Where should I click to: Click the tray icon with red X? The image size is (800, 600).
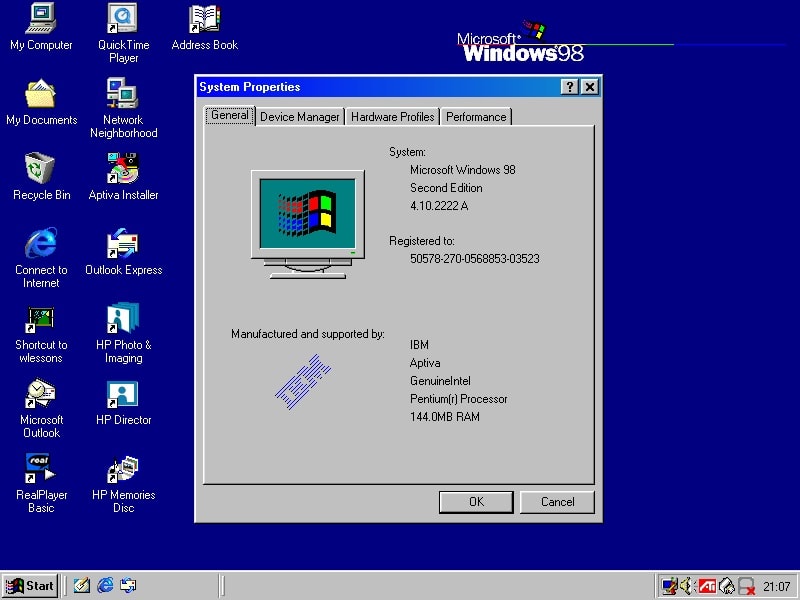[746, 586]
